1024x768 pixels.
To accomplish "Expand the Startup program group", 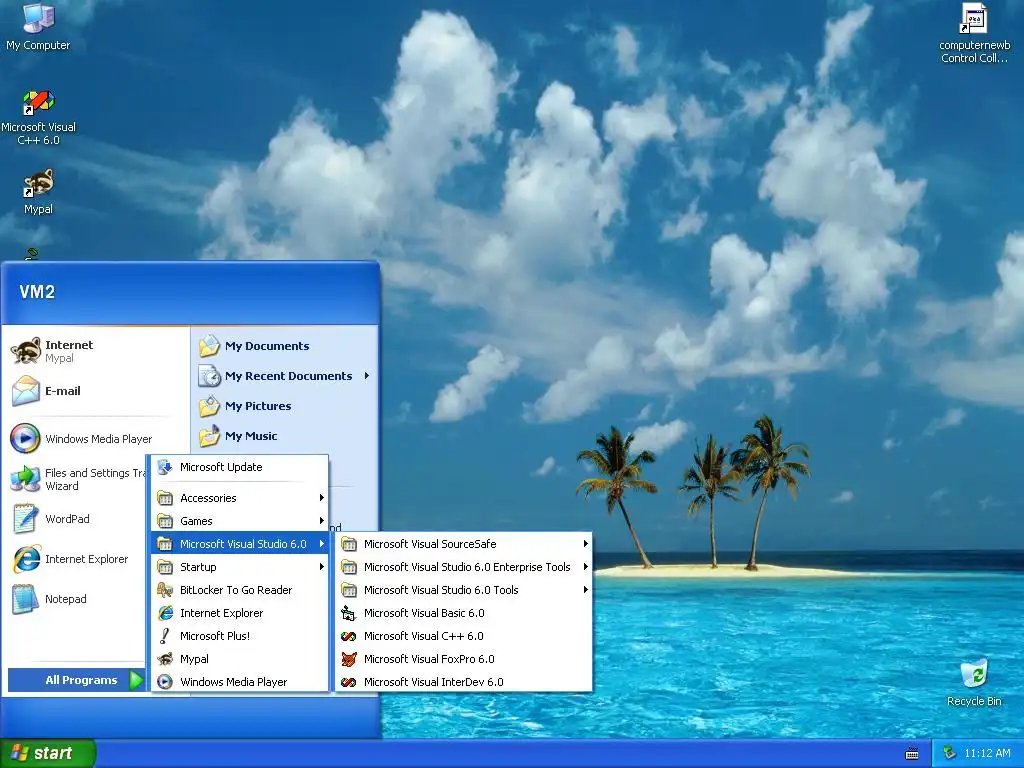I will [240, 567].
